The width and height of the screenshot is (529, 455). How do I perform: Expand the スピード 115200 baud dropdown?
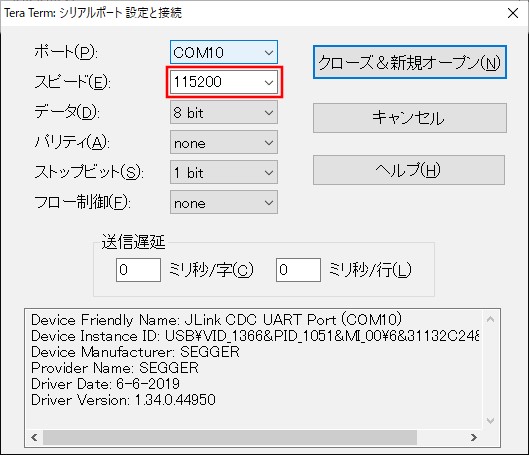point(224,82)
